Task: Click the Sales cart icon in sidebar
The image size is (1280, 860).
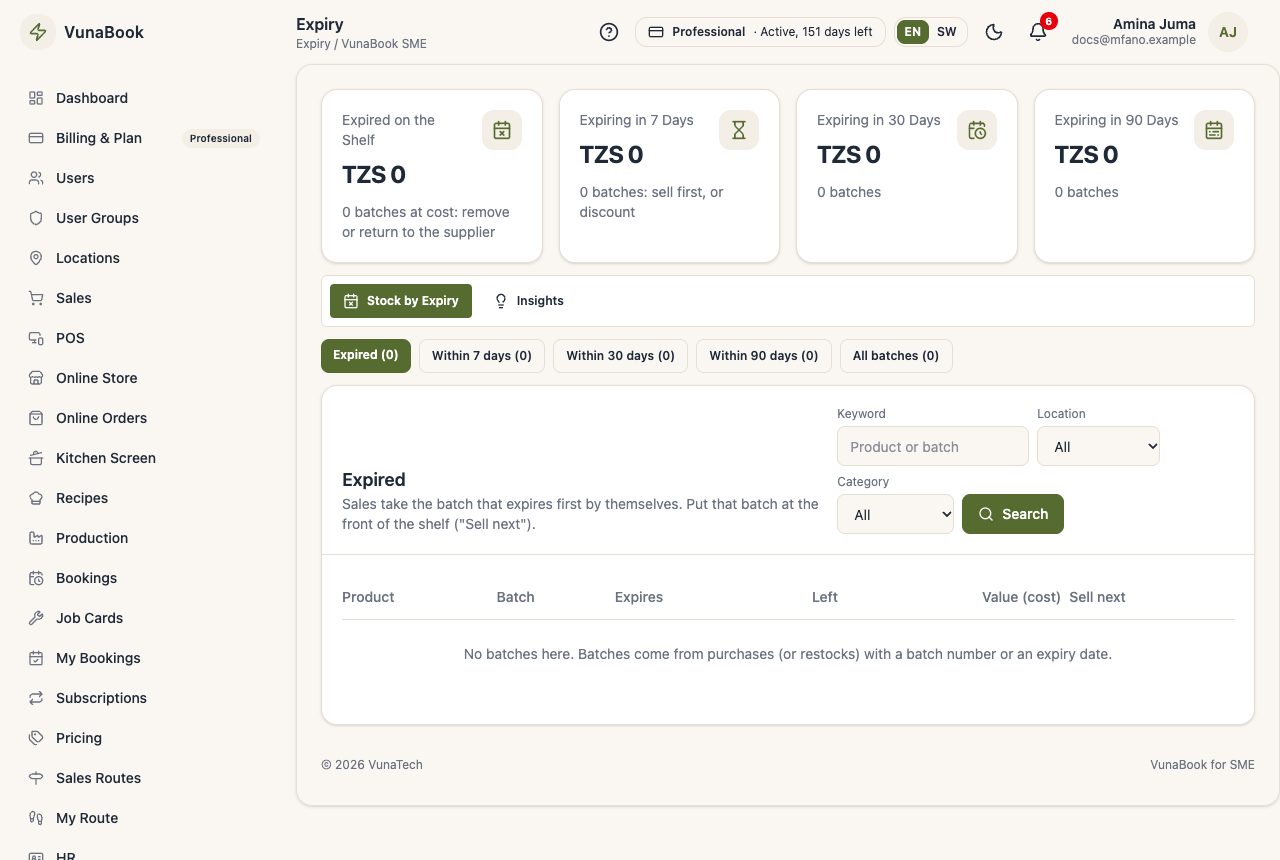Action: click(36, 298)
